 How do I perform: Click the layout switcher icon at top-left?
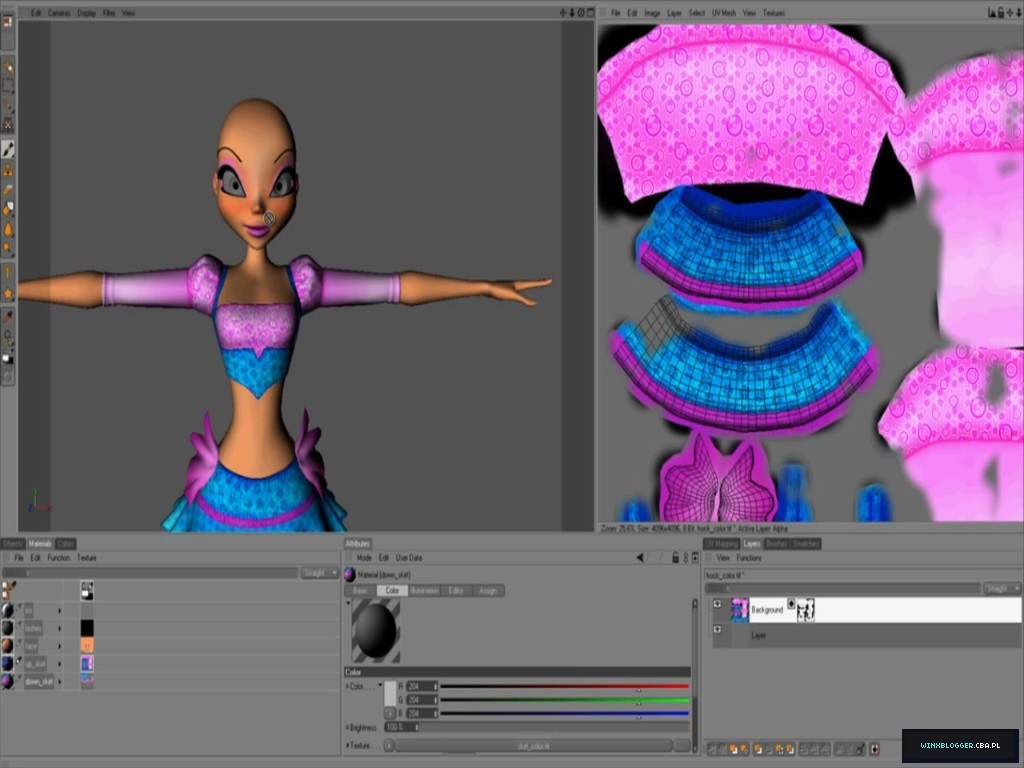coord(8,22)
